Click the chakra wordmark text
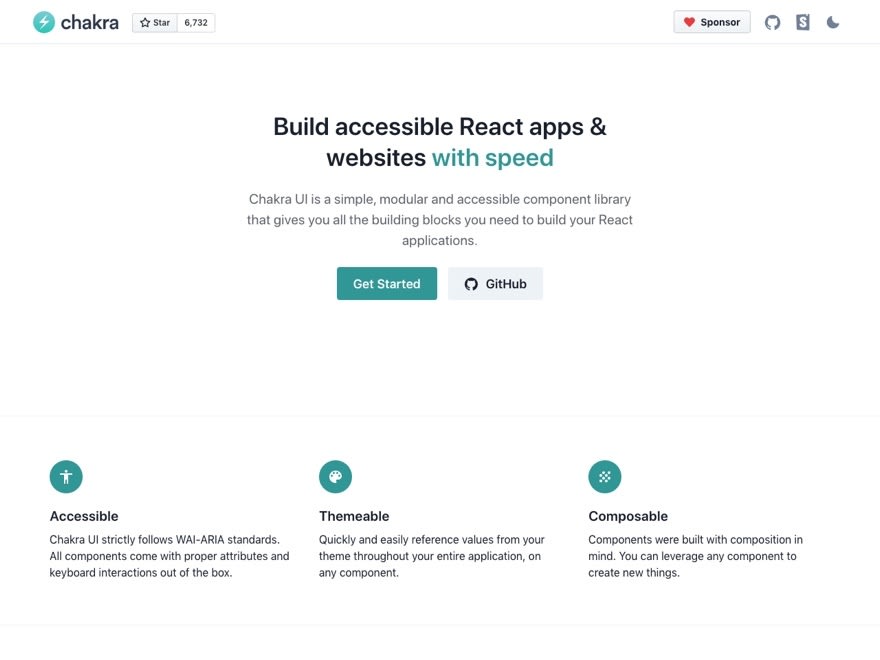 click(90, 22)
